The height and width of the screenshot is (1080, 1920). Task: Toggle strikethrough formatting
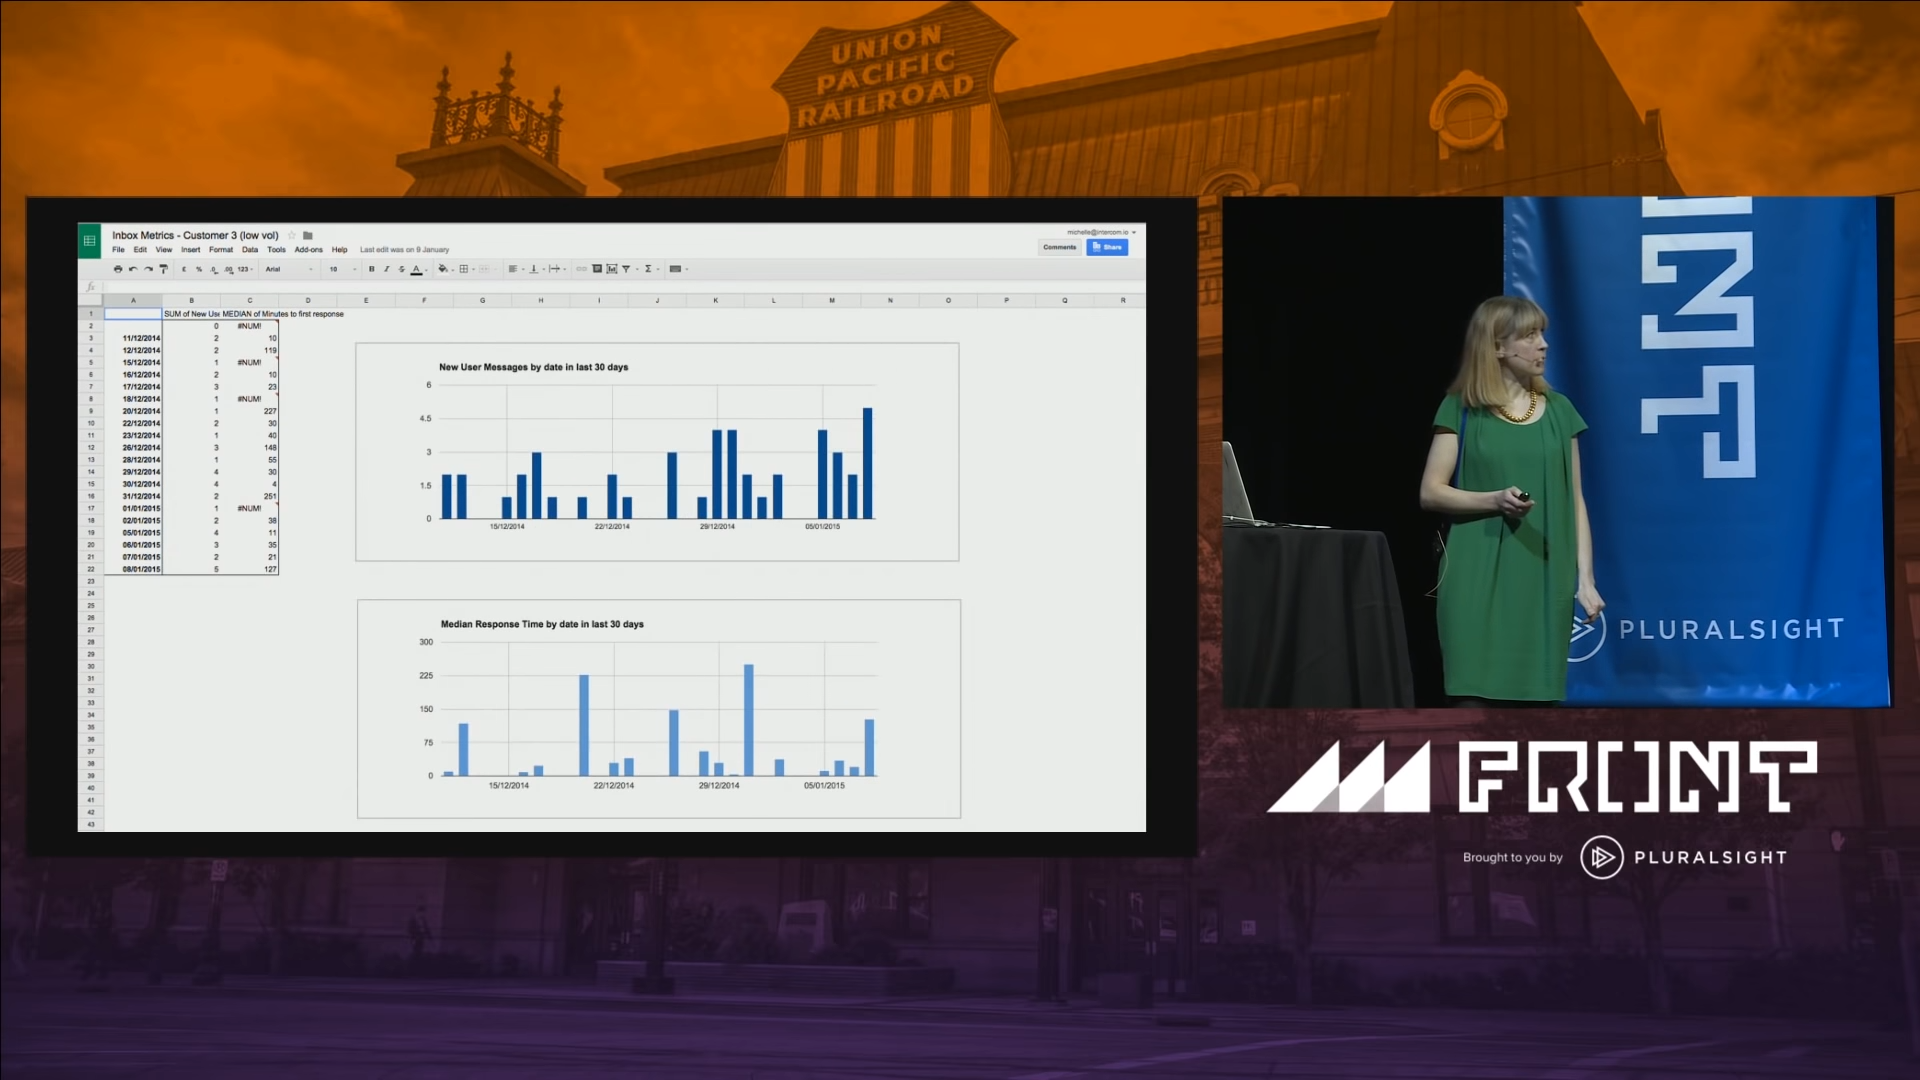click(401, 269)
